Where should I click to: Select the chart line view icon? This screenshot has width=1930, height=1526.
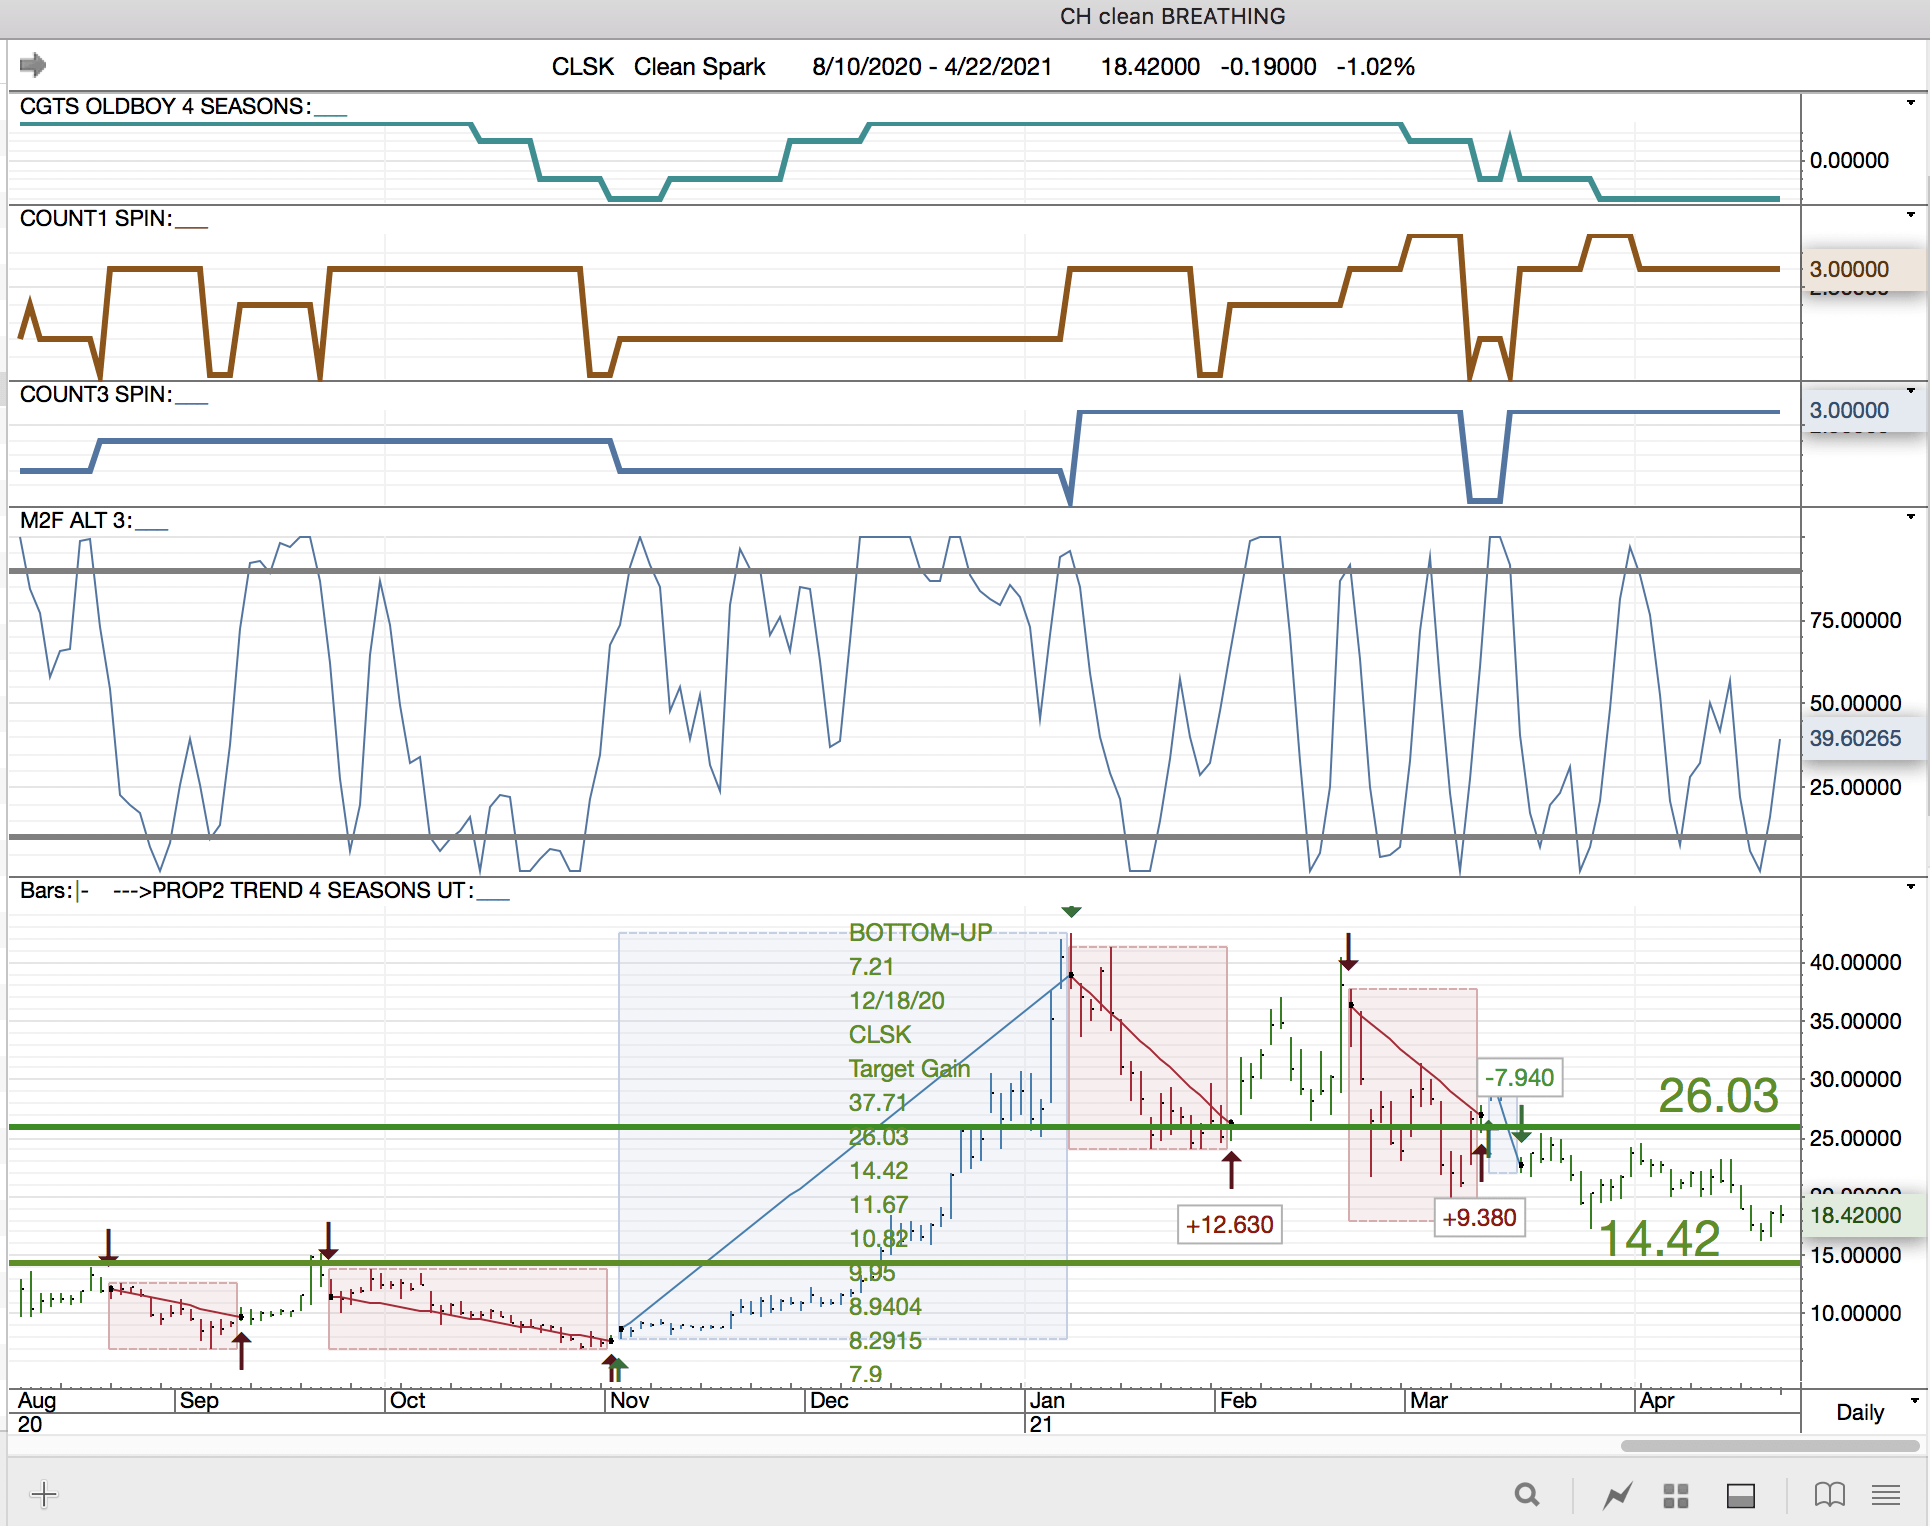(x=1617, y=1495)
